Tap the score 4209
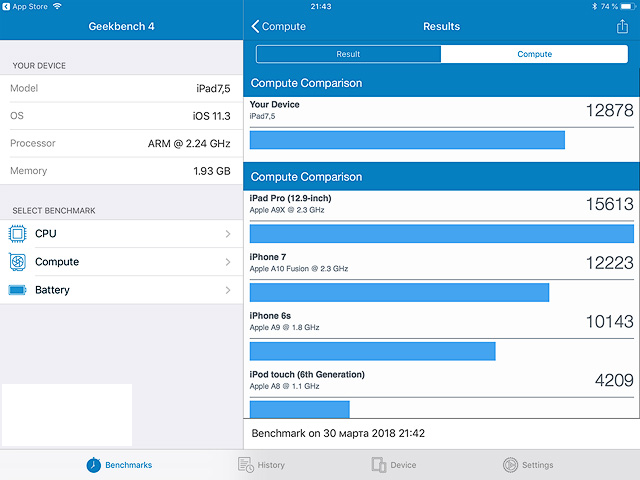Image resolution: width=640 pixels, height=480 pixels. (614, 380)
